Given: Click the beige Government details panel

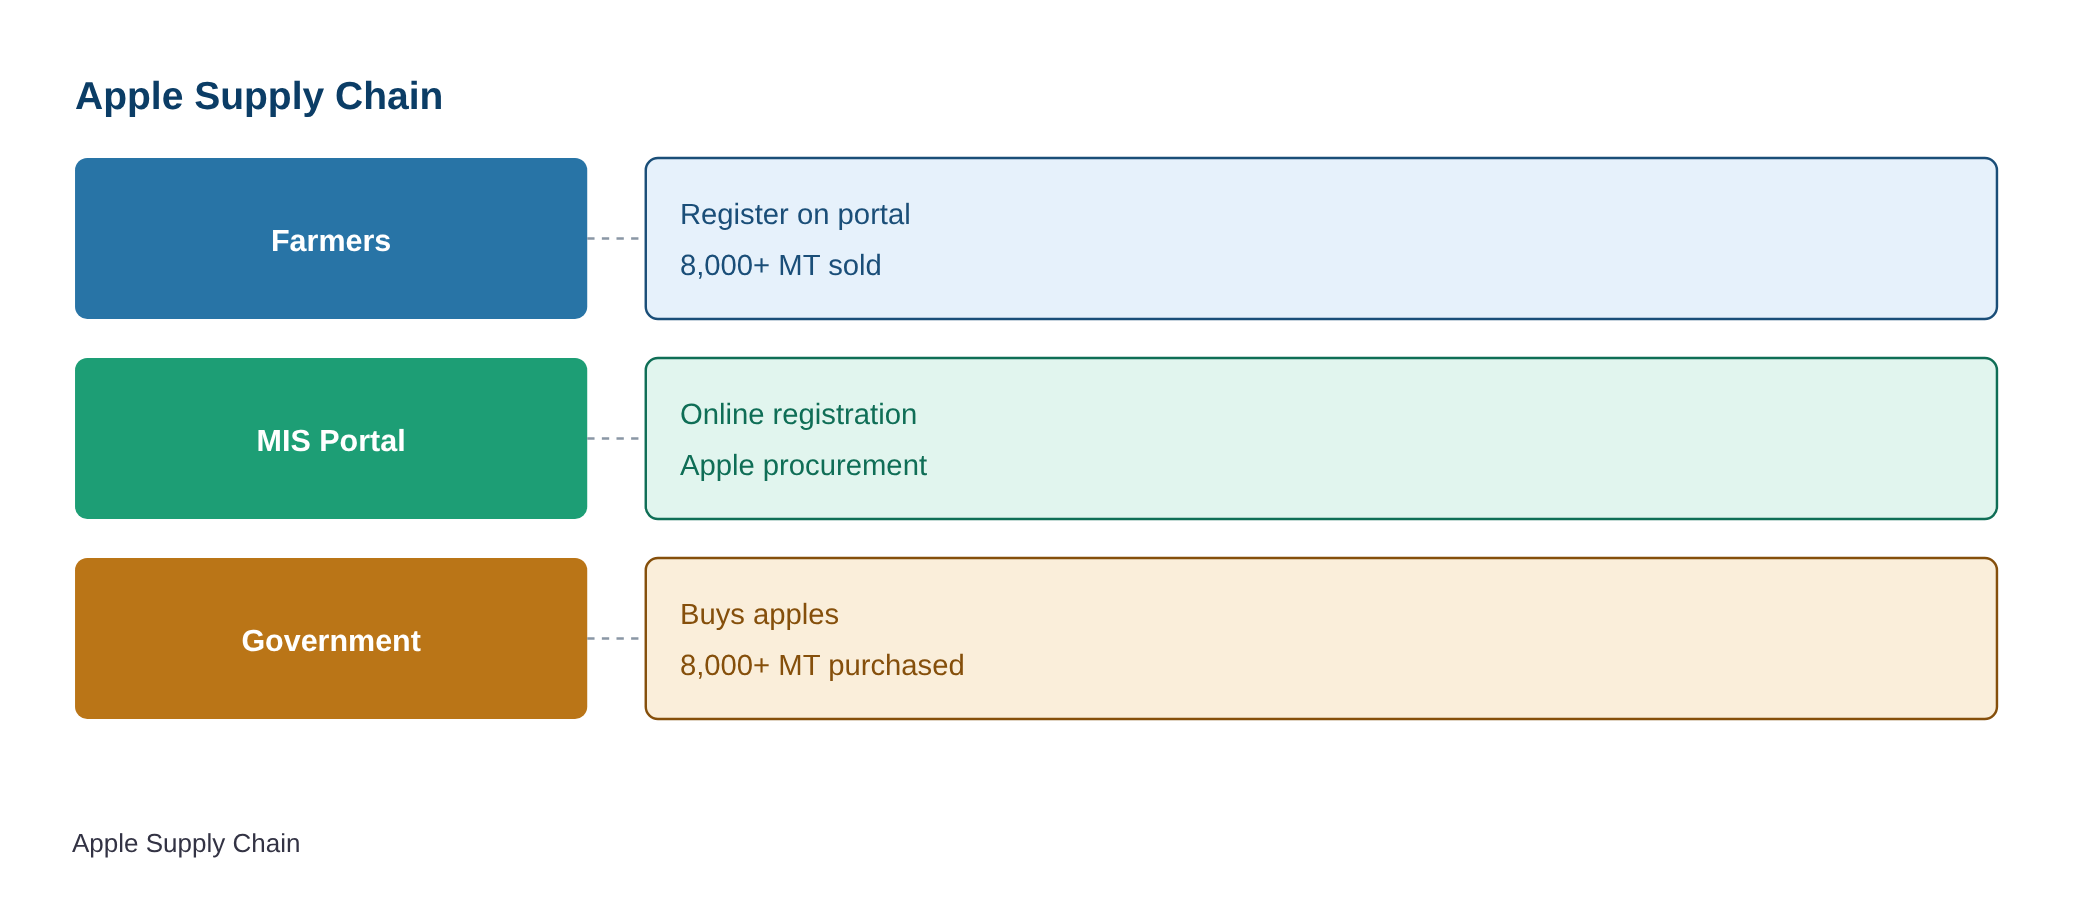Looking at the screenshot, I should pos(1321,638).
